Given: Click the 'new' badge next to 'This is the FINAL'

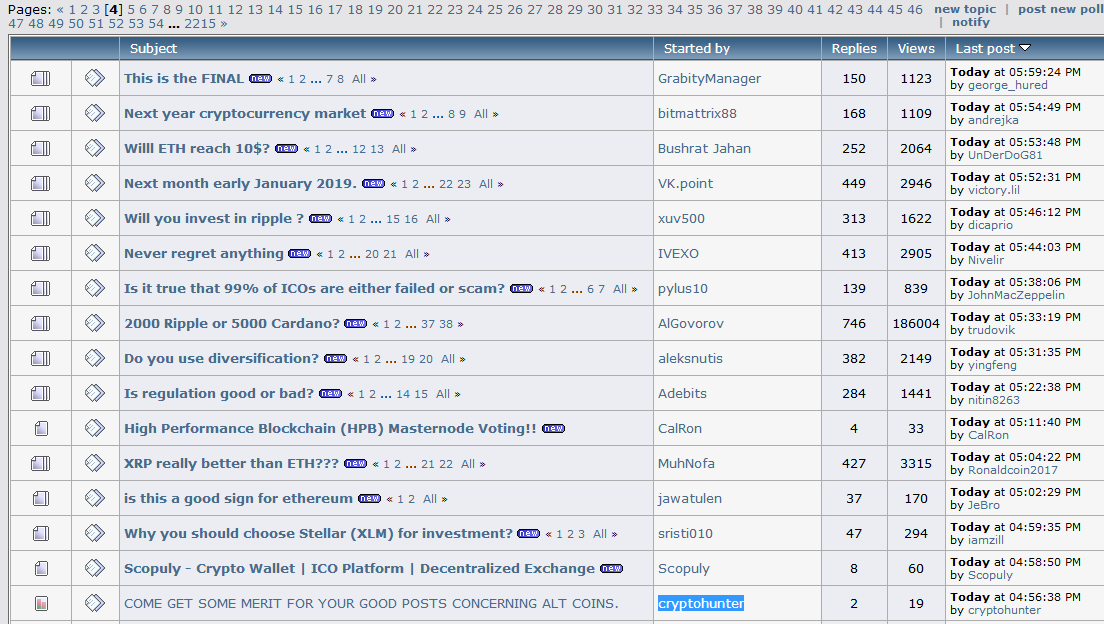Looking at the screenshot, I should tap(261, 78).
